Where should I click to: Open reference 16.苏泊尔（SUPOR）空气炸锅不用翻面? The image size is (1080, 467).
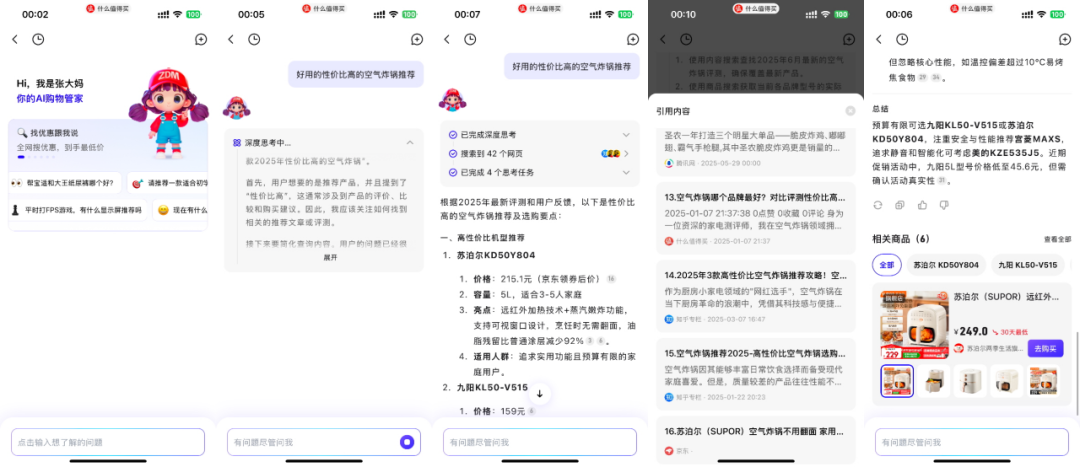(756, 439)
